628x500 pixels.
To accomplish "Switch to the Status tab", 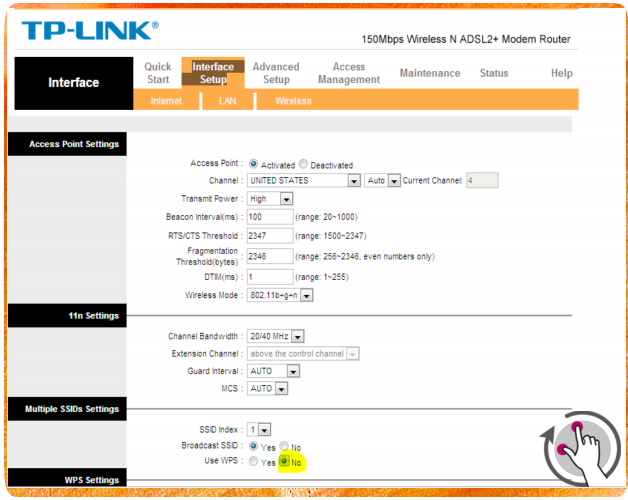I will click(494, 73).
